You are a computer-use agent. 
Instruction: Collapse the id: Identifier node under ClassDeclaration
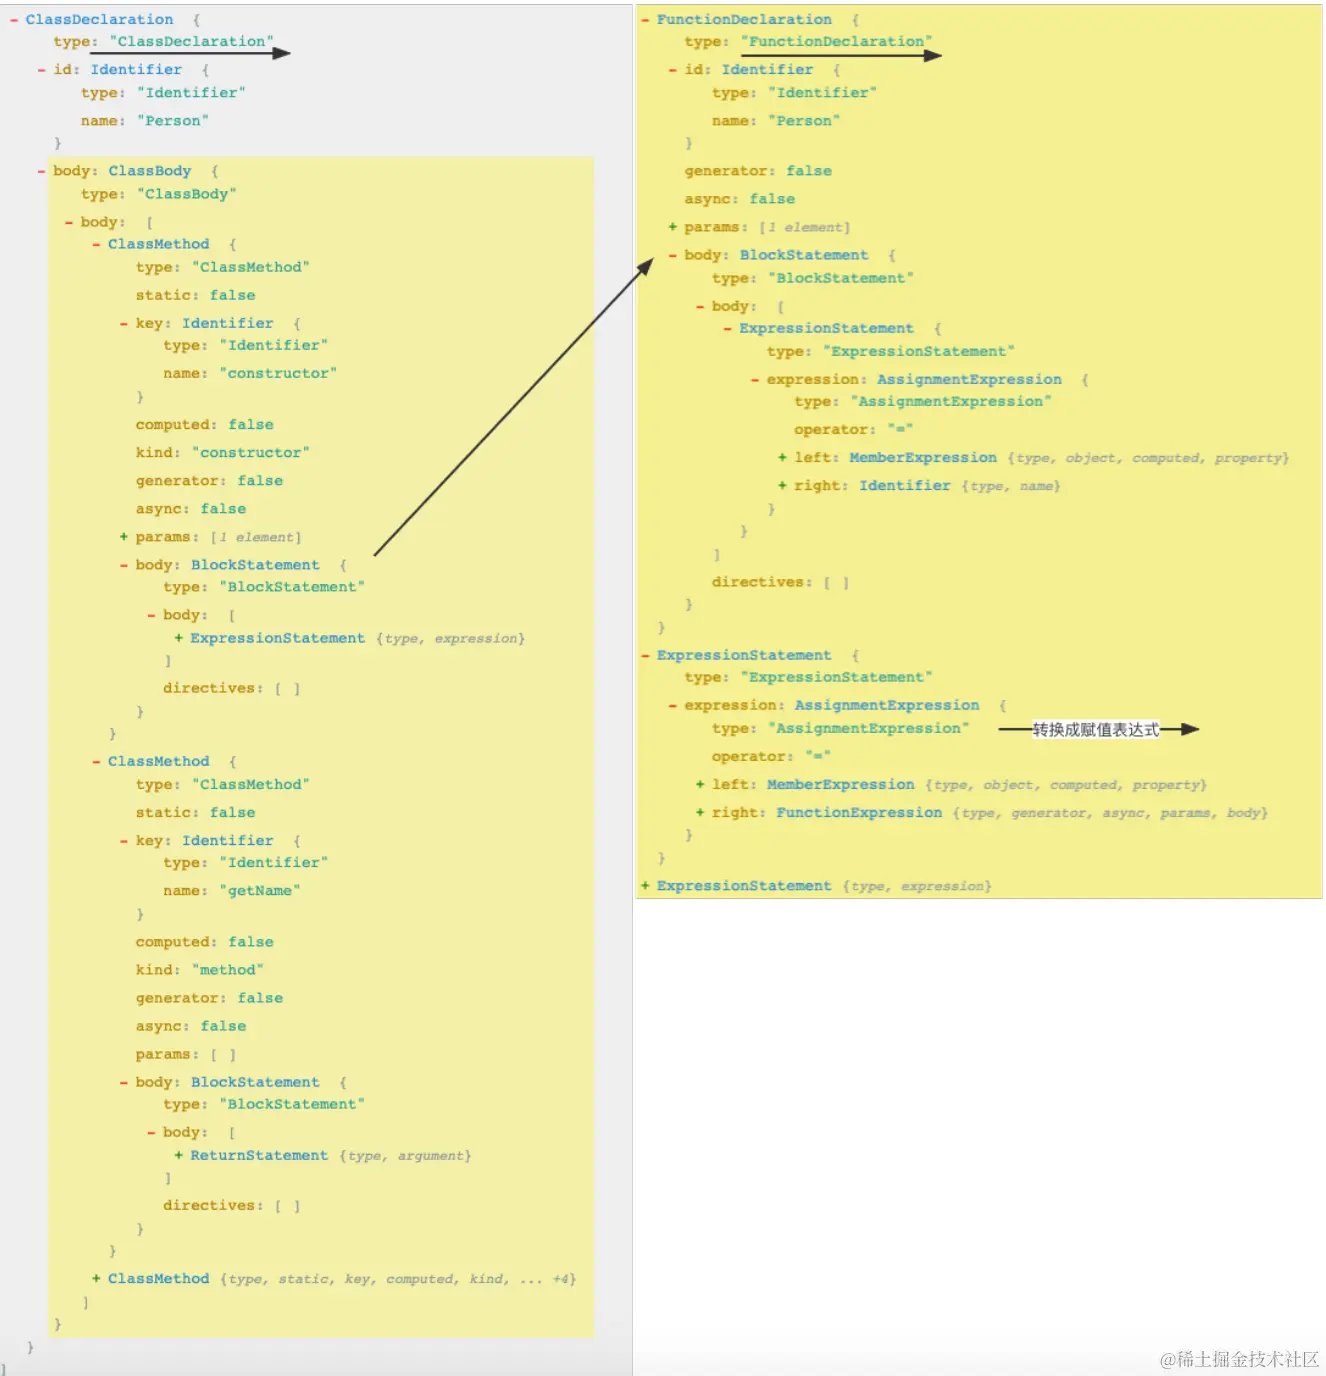coord(41,70)
